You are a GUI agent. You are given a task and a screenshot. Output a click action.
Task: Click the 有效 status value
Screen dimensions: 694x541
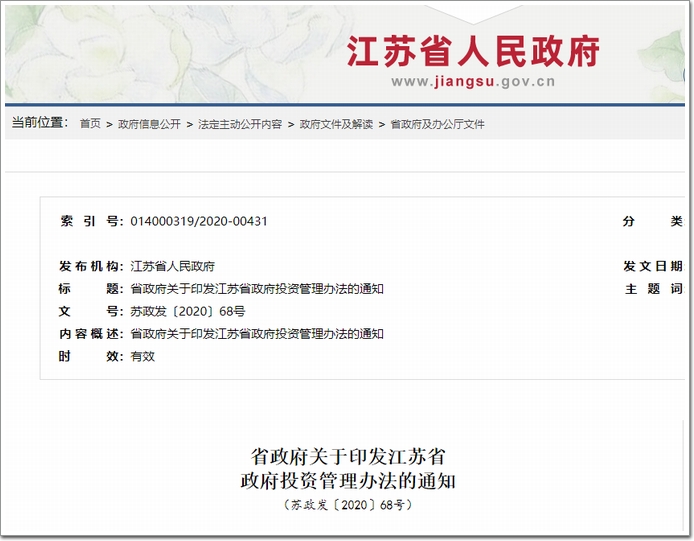143,356
